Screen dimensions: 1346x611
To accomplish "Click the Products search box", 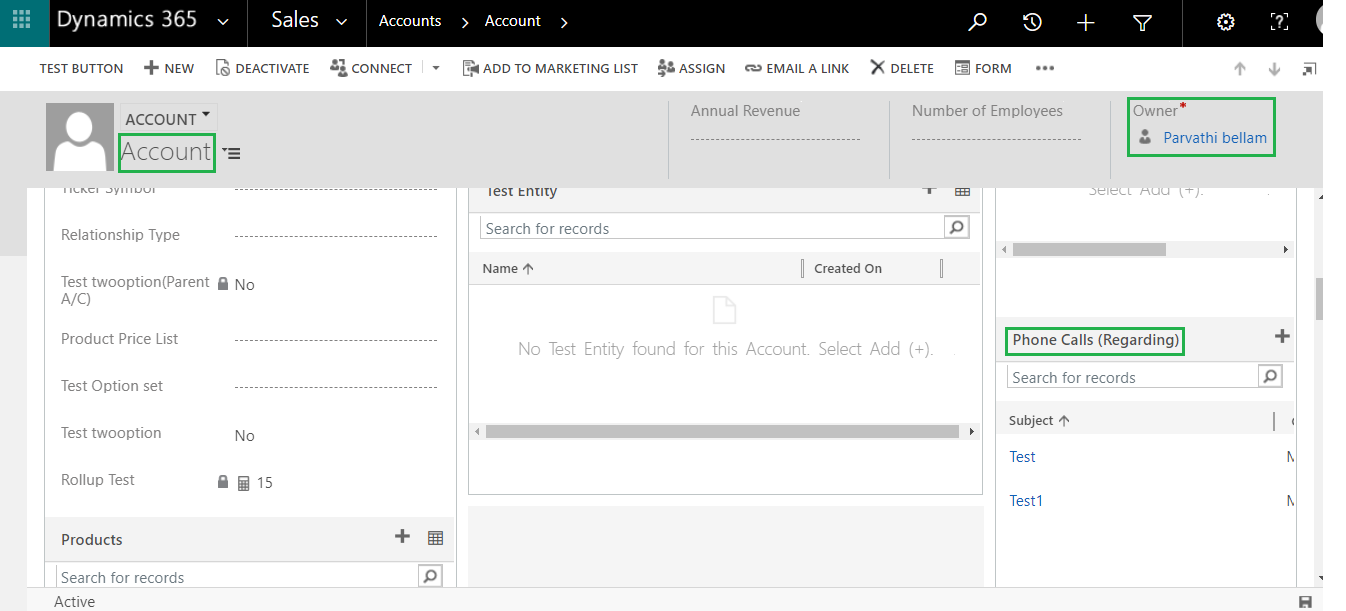I will (237, 577).
